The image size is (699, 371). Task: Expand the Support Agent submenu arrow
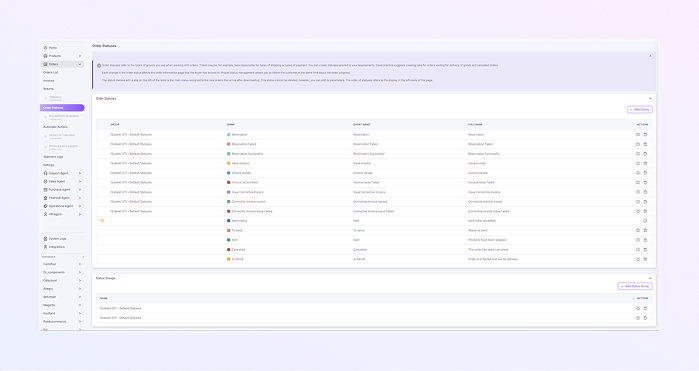80,173
